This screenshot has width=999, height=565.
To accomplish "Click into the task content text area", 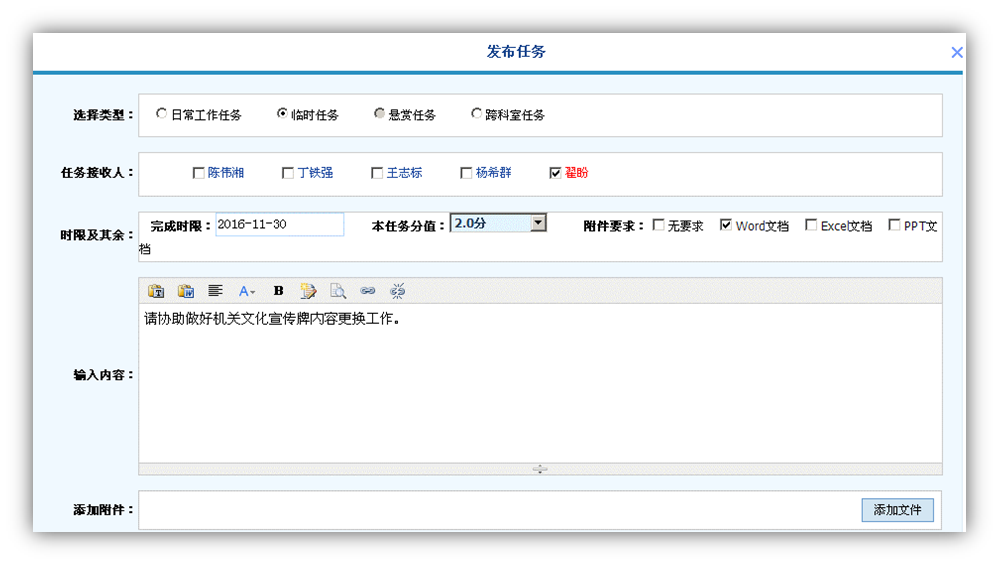I will (540, 383).
